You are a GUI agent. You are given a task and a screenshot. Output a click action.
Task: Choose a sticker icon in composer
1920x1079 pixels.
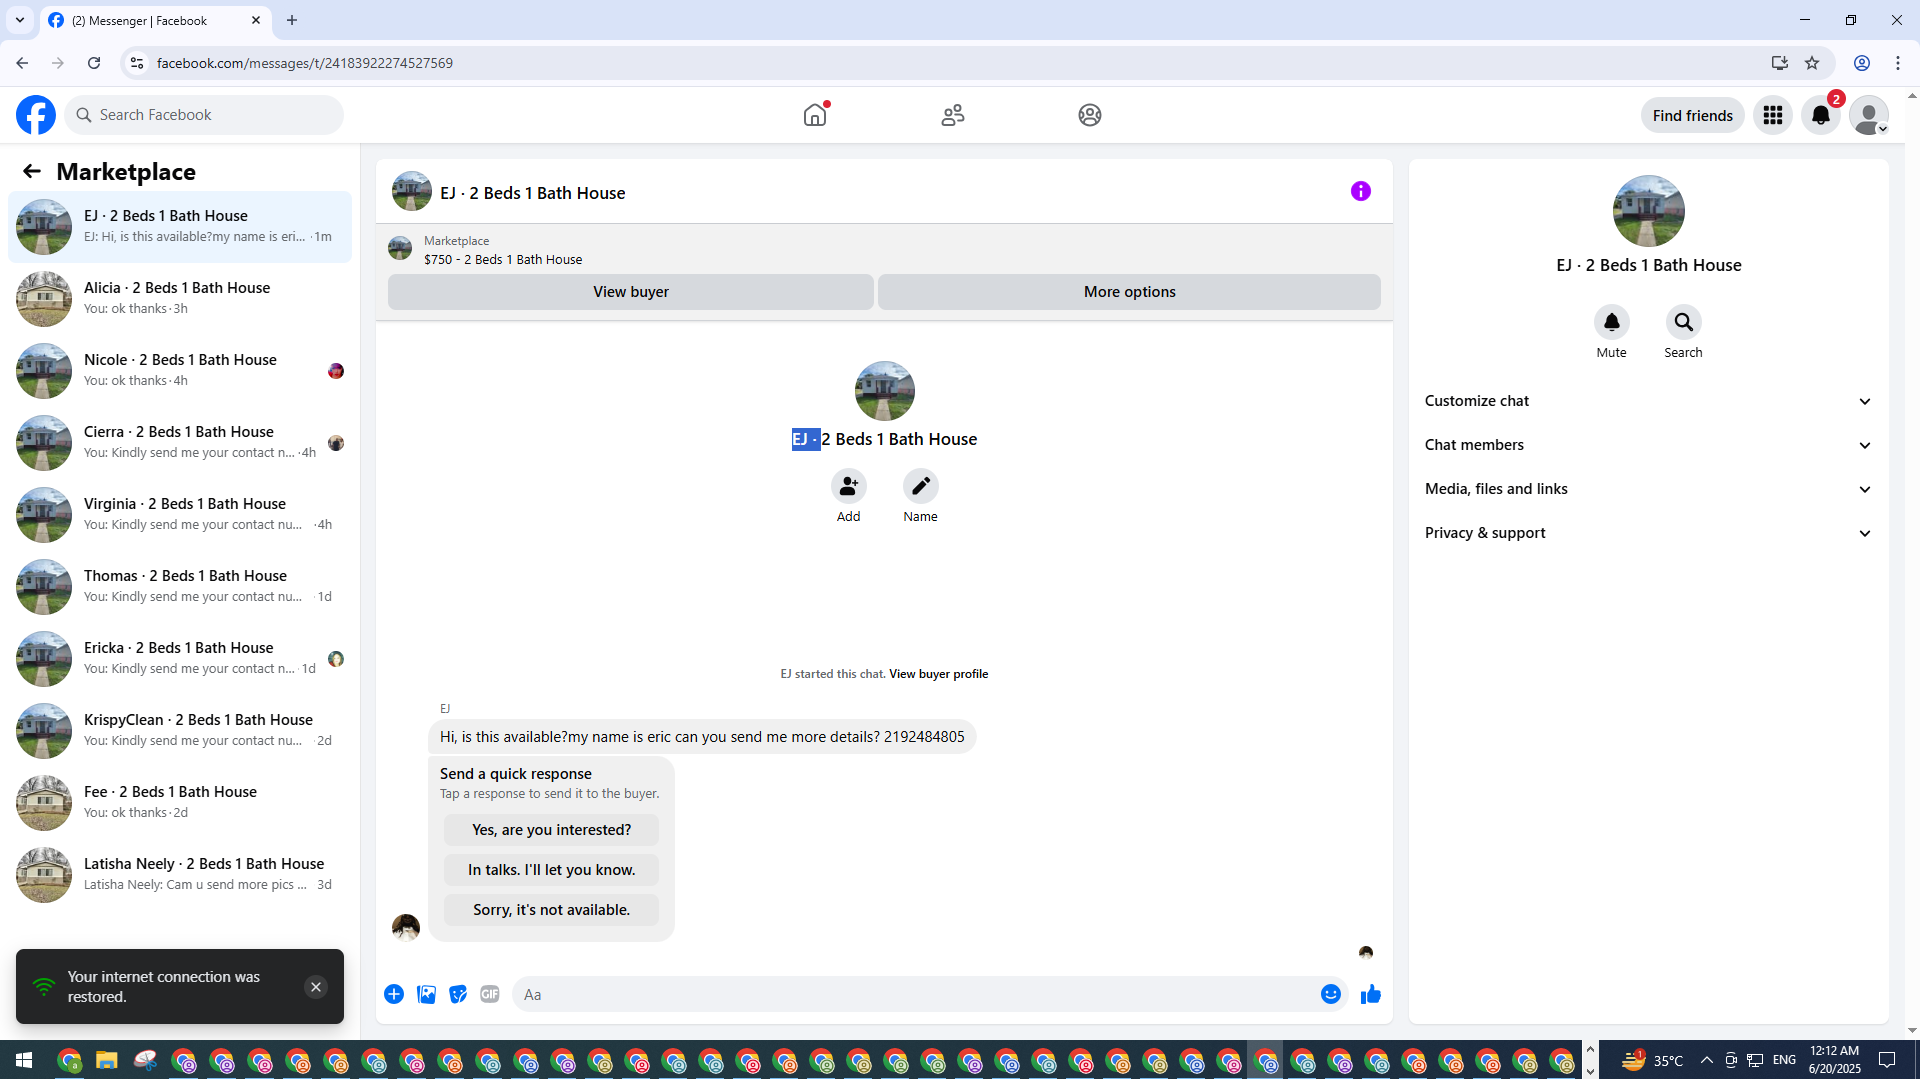pos(458,994)
